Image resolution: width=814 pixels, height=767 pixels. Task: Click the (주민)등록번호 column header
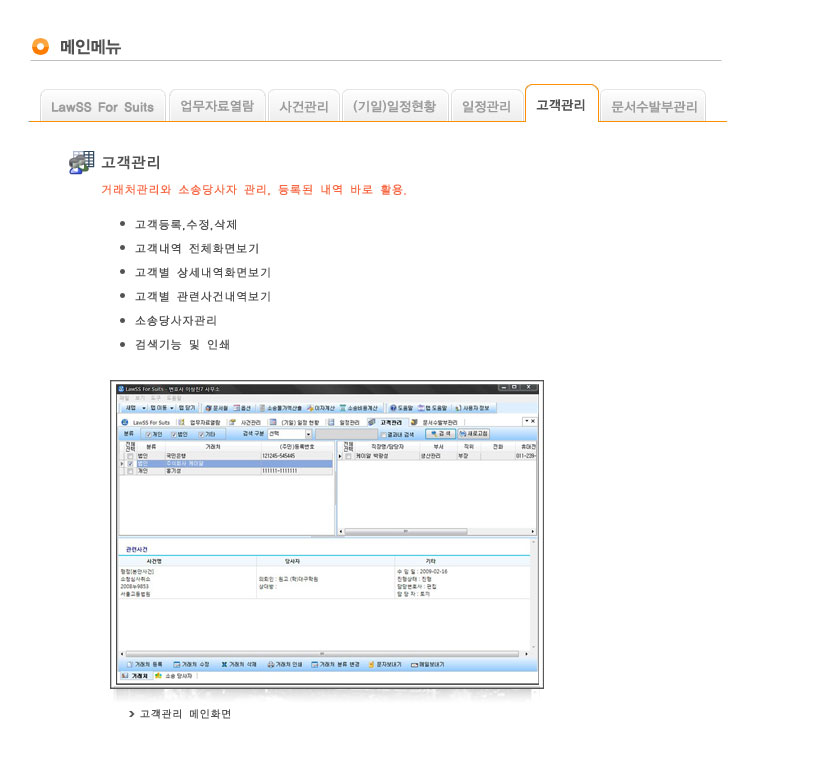297,447
